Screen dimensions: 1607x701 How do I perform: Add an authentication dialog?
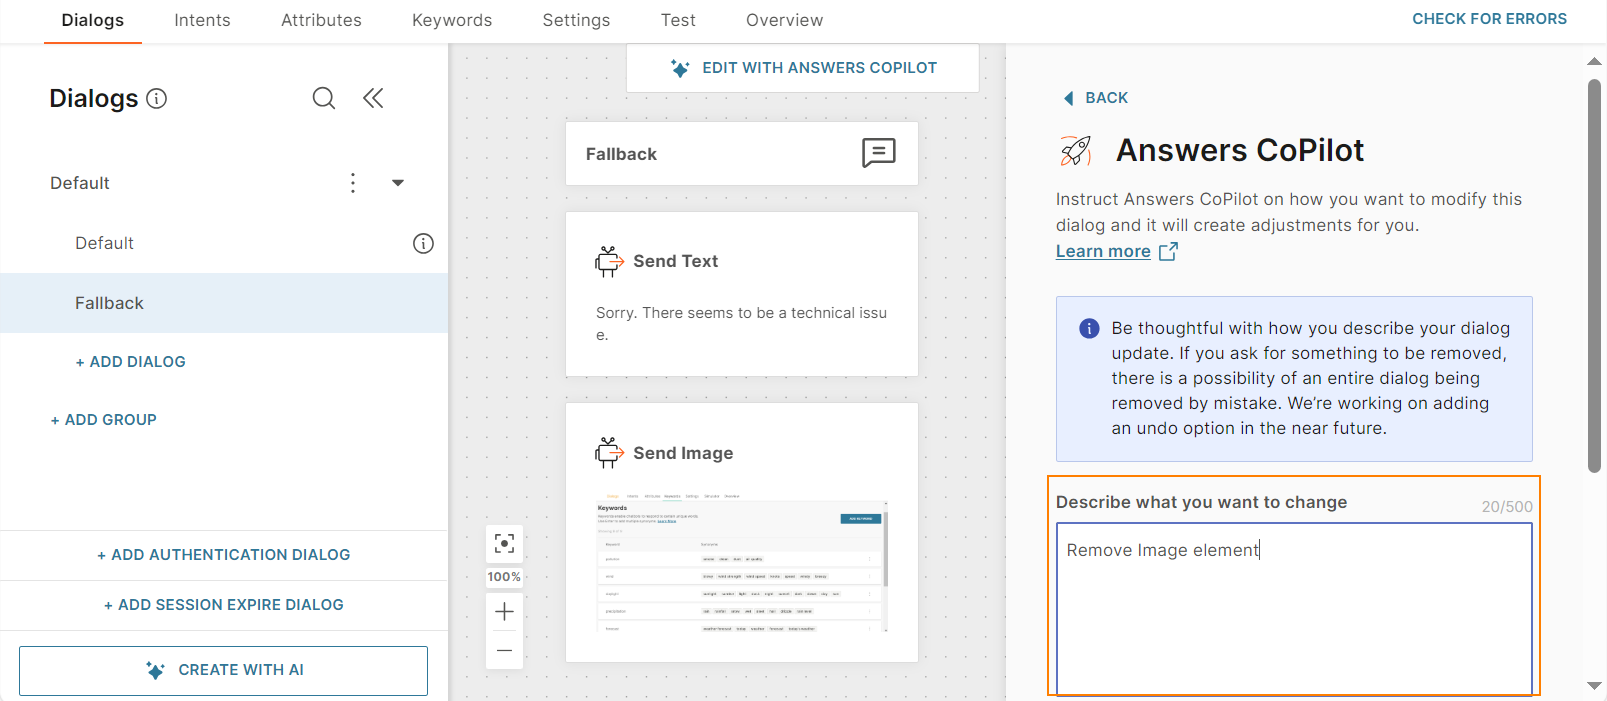[224, 555]
